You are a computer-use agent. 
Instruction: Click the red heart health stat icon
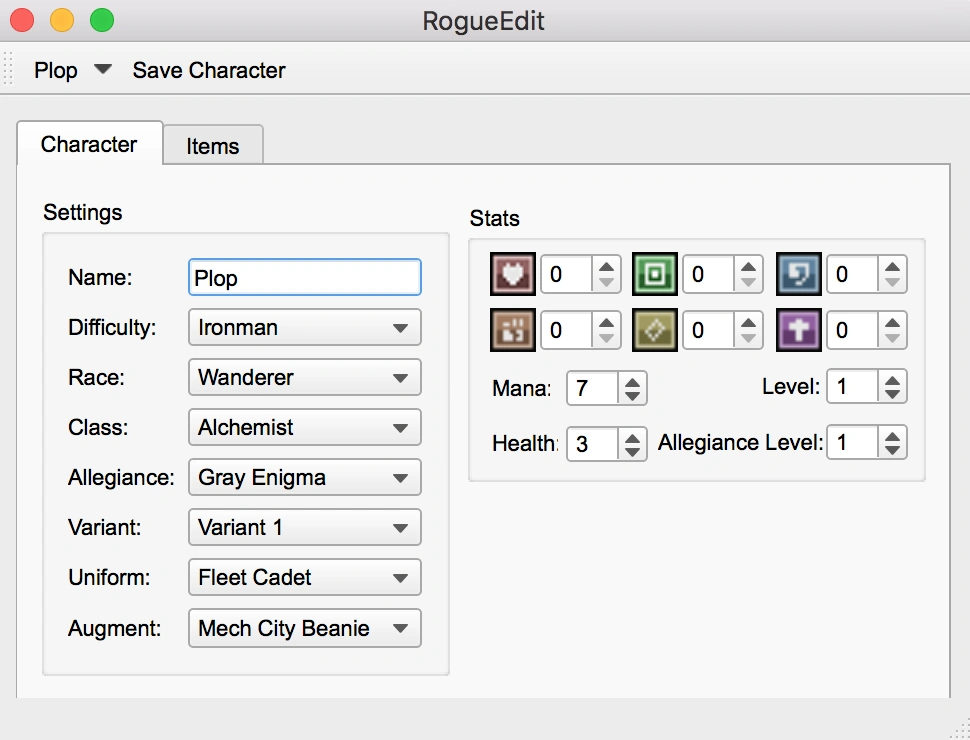[512, 274]
